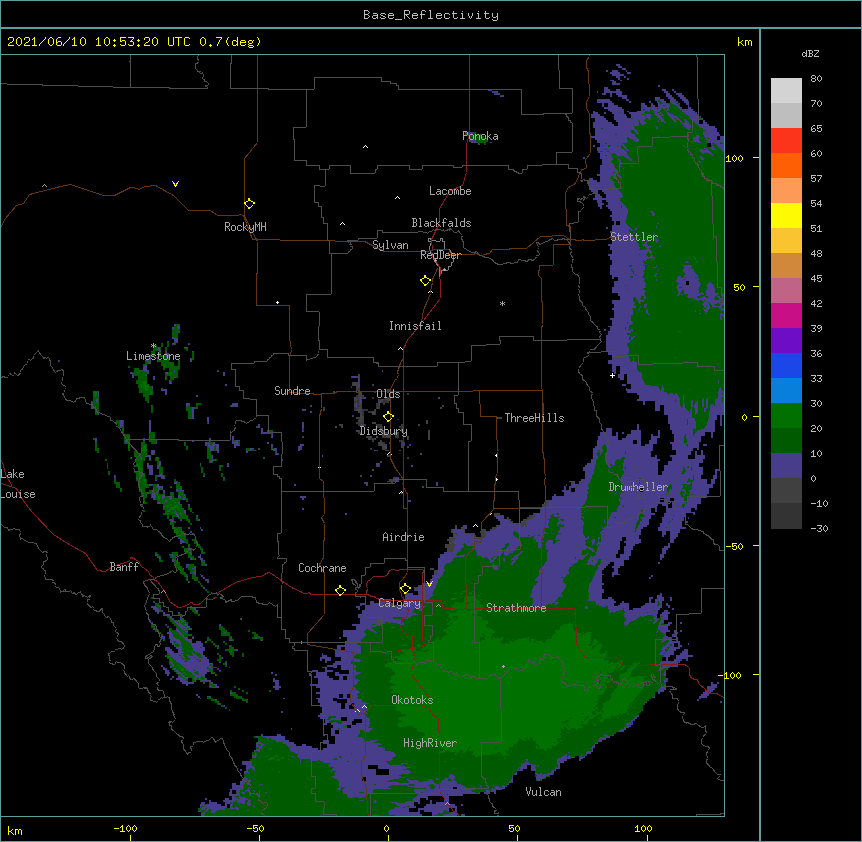Click the Lacombe town label
The height and width of the screenshot is (842, 862).
pos(450,191)
